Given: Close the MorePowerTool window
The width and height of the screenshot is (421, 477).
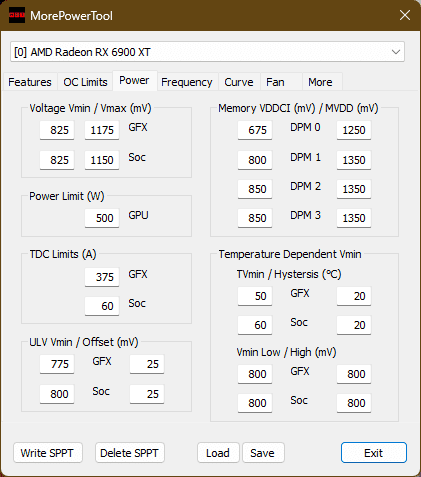Looking at the screenshot, I should (405, 15).
